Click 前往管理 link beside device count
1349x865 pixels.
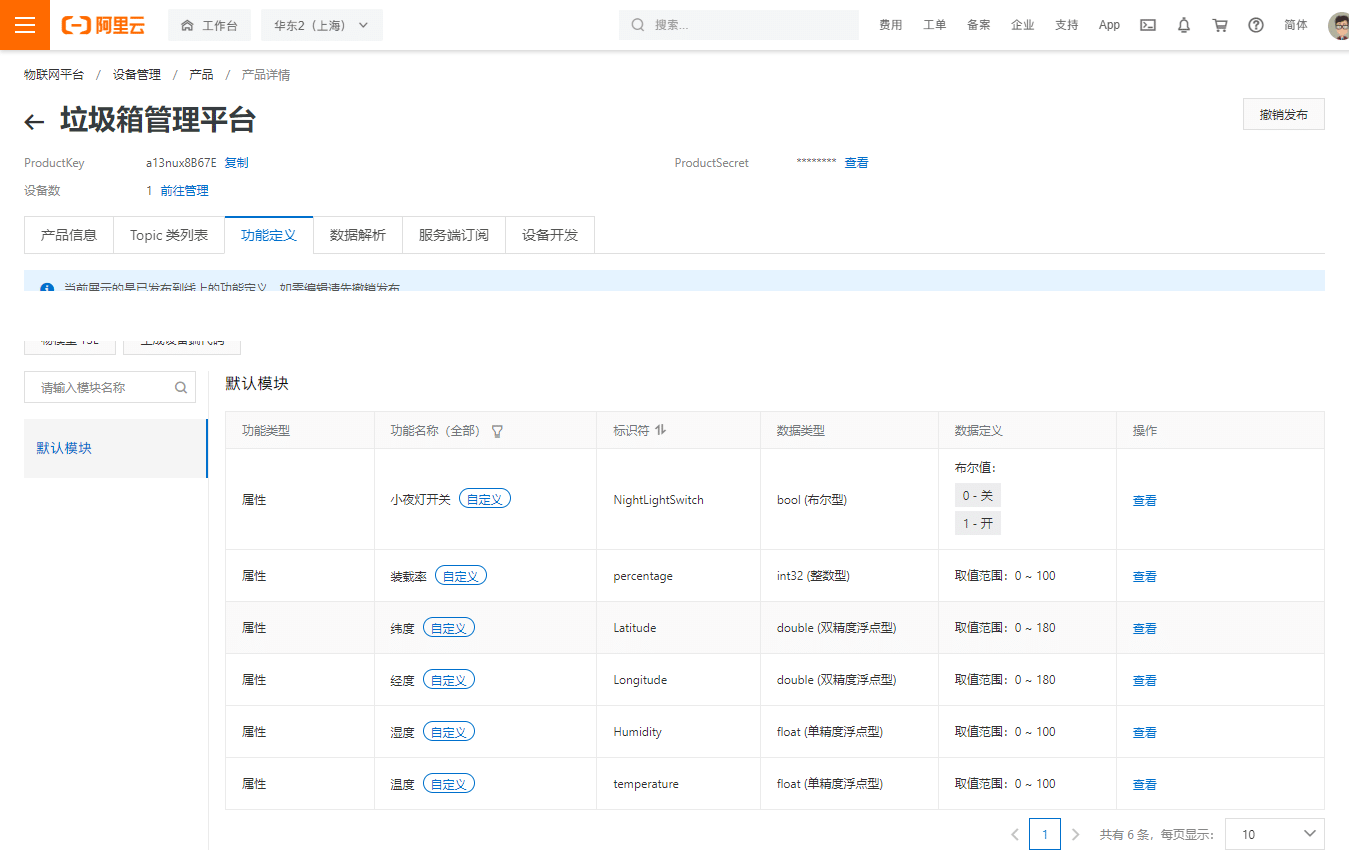click(x=184, y=191)
